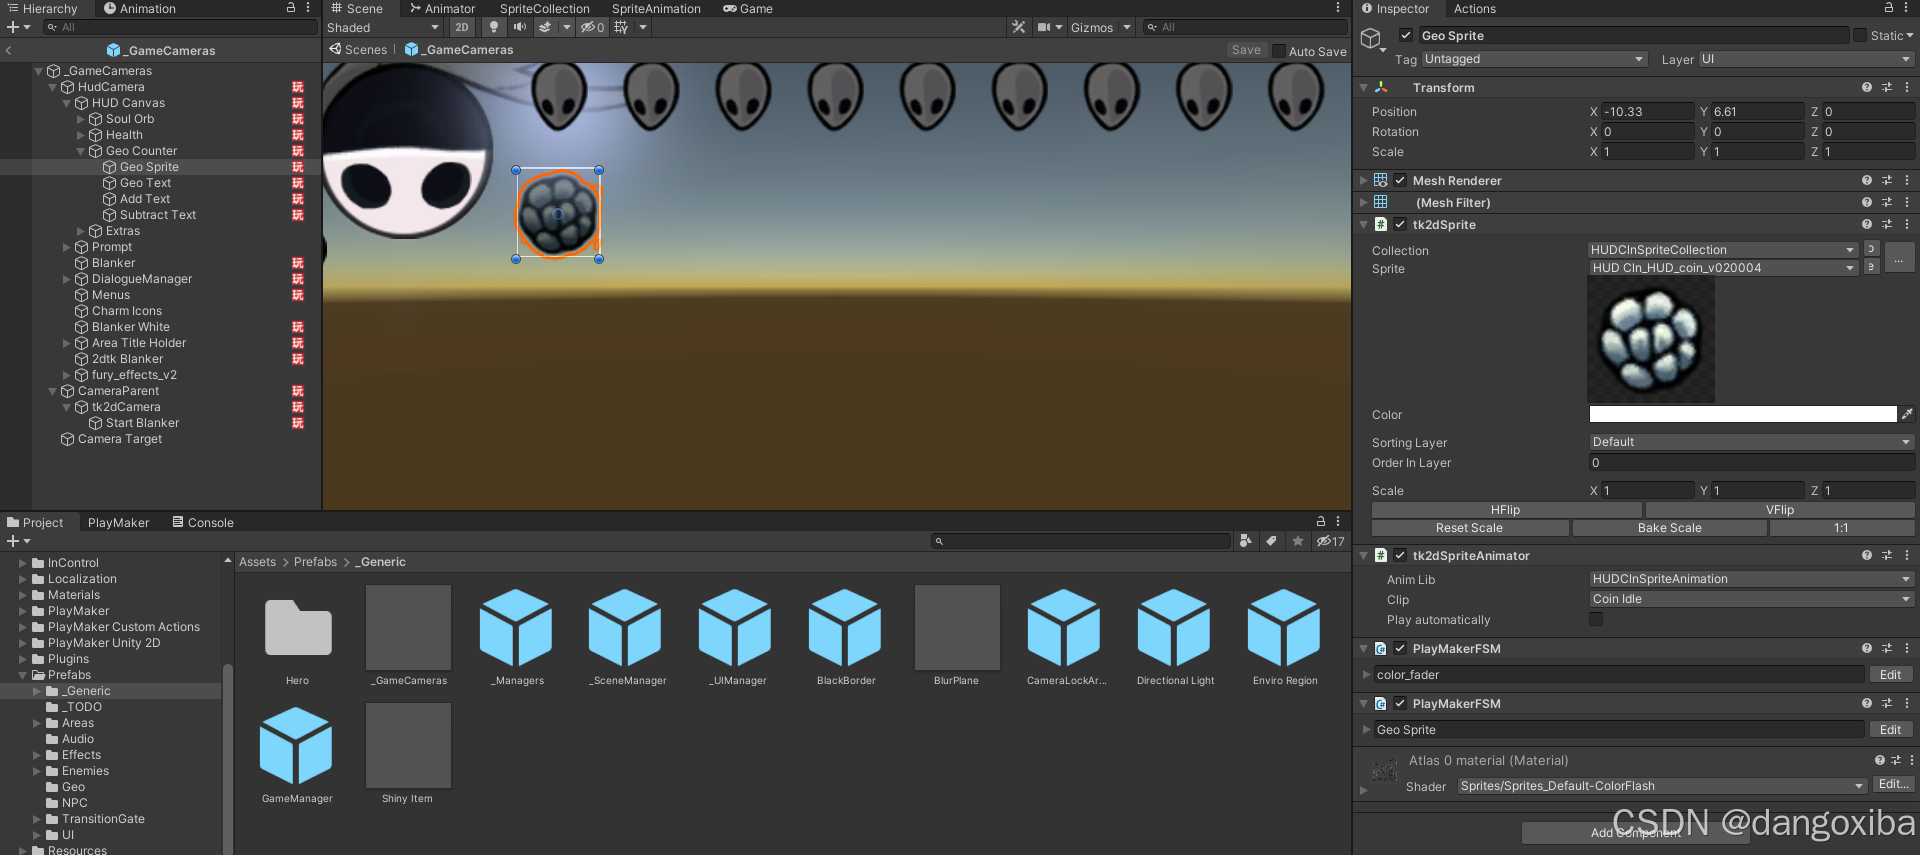The width and height of the screenshot is (1920, 855).
Task: Select GameObject icon cube in Inspector
Action: click(x=1371, y=39)
